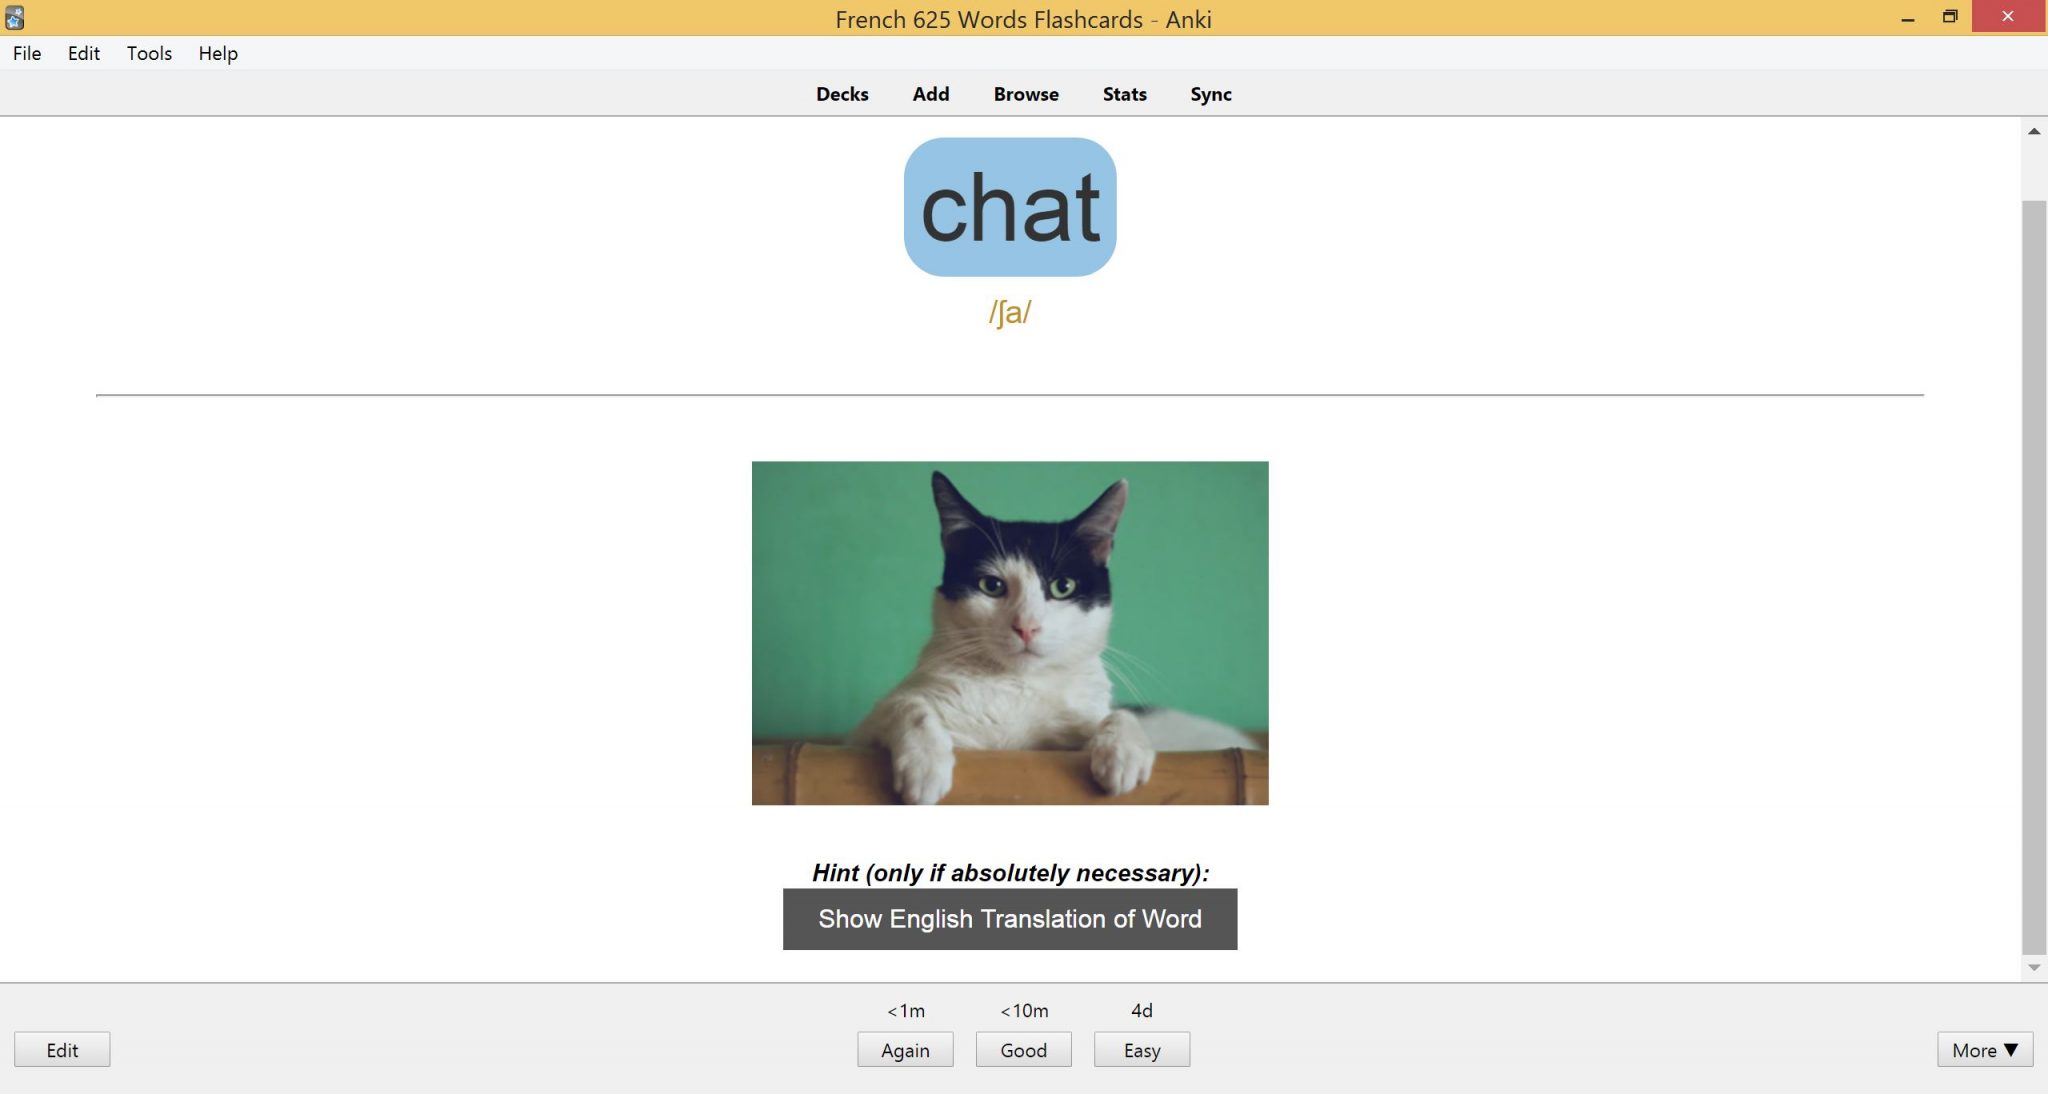2048x1094 pixels.
Task: Open the Tools menu
Action: point(148,53)
